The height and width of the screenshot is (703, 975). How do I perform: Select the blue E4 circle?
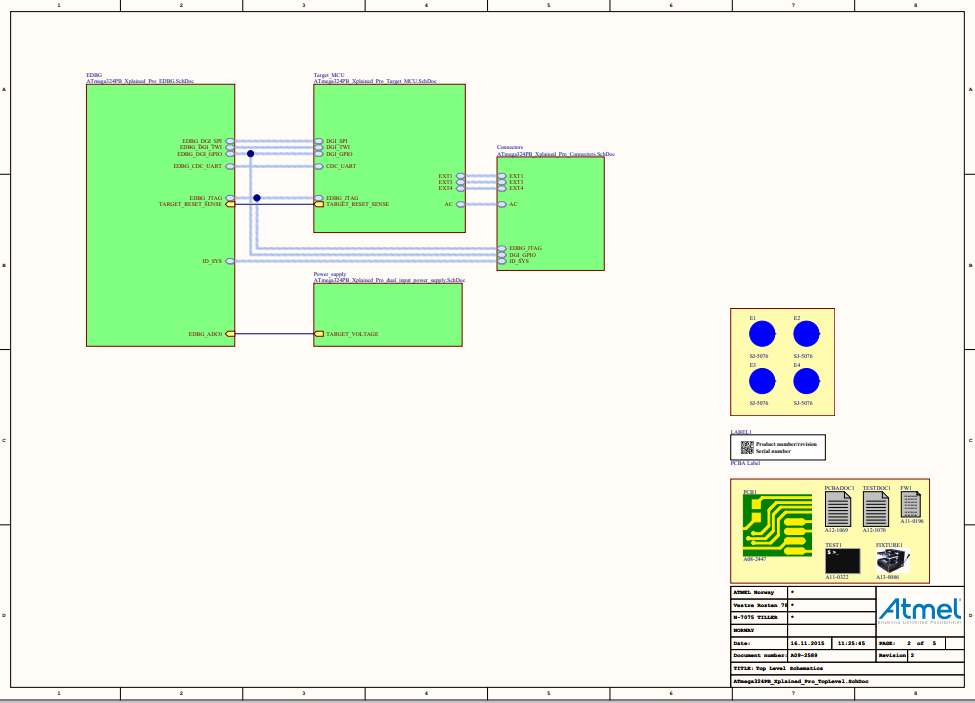pyautogui.click(x=806, y=381)
